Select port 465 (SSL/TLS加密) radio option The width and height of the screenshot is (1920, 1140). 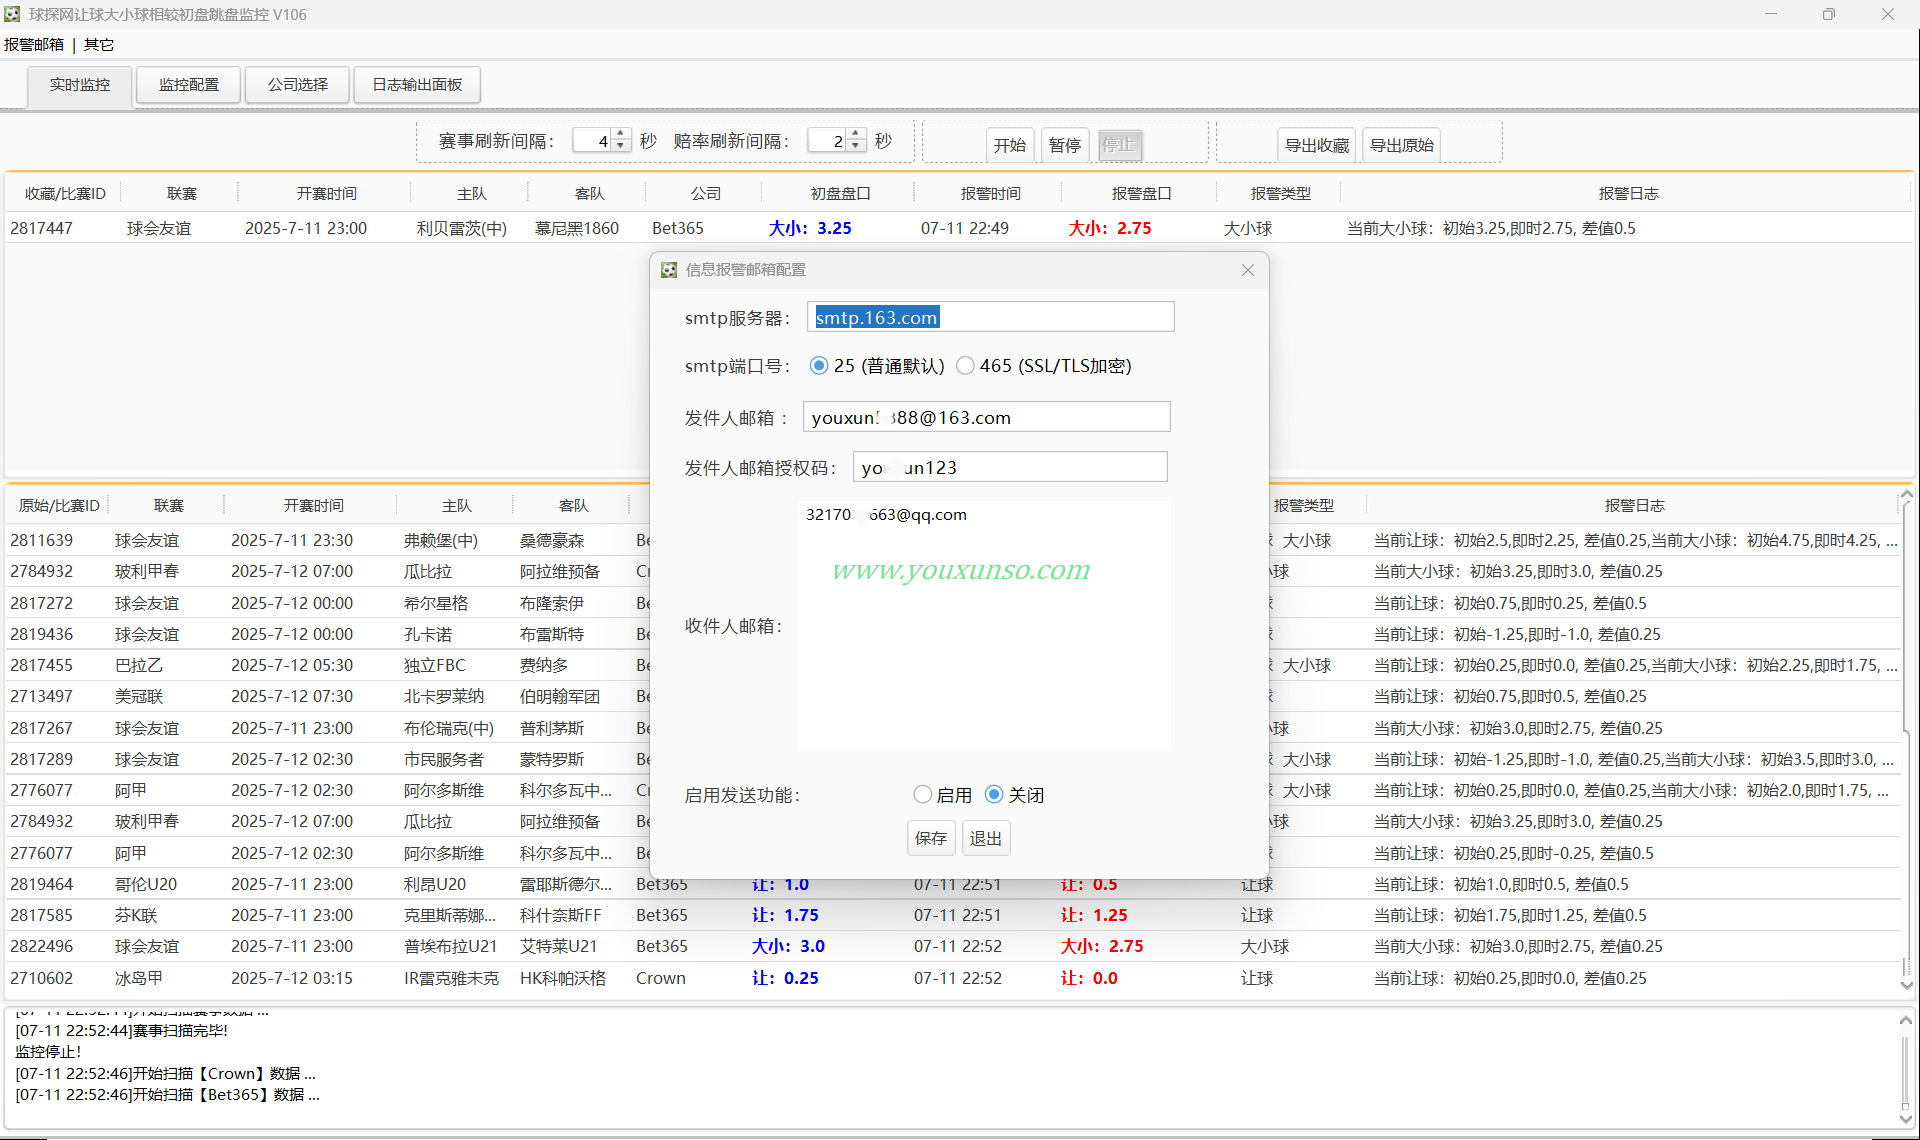1044,366
